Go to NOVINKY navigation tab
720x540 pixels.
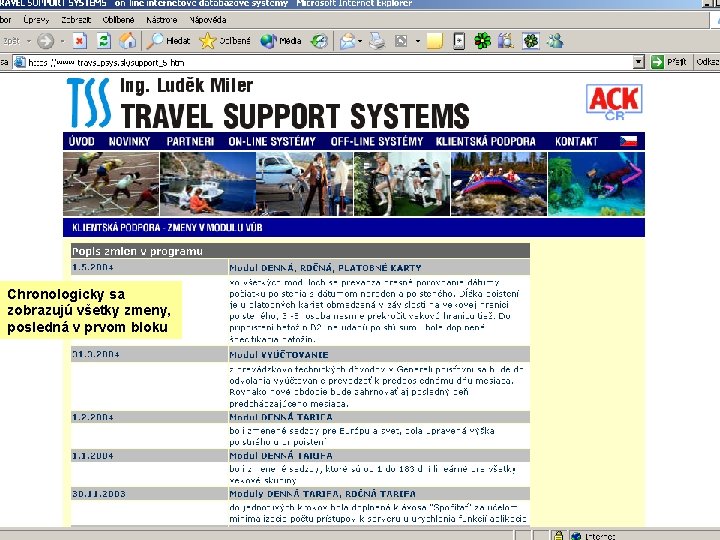pyautogui.click(x=129, y=141)
